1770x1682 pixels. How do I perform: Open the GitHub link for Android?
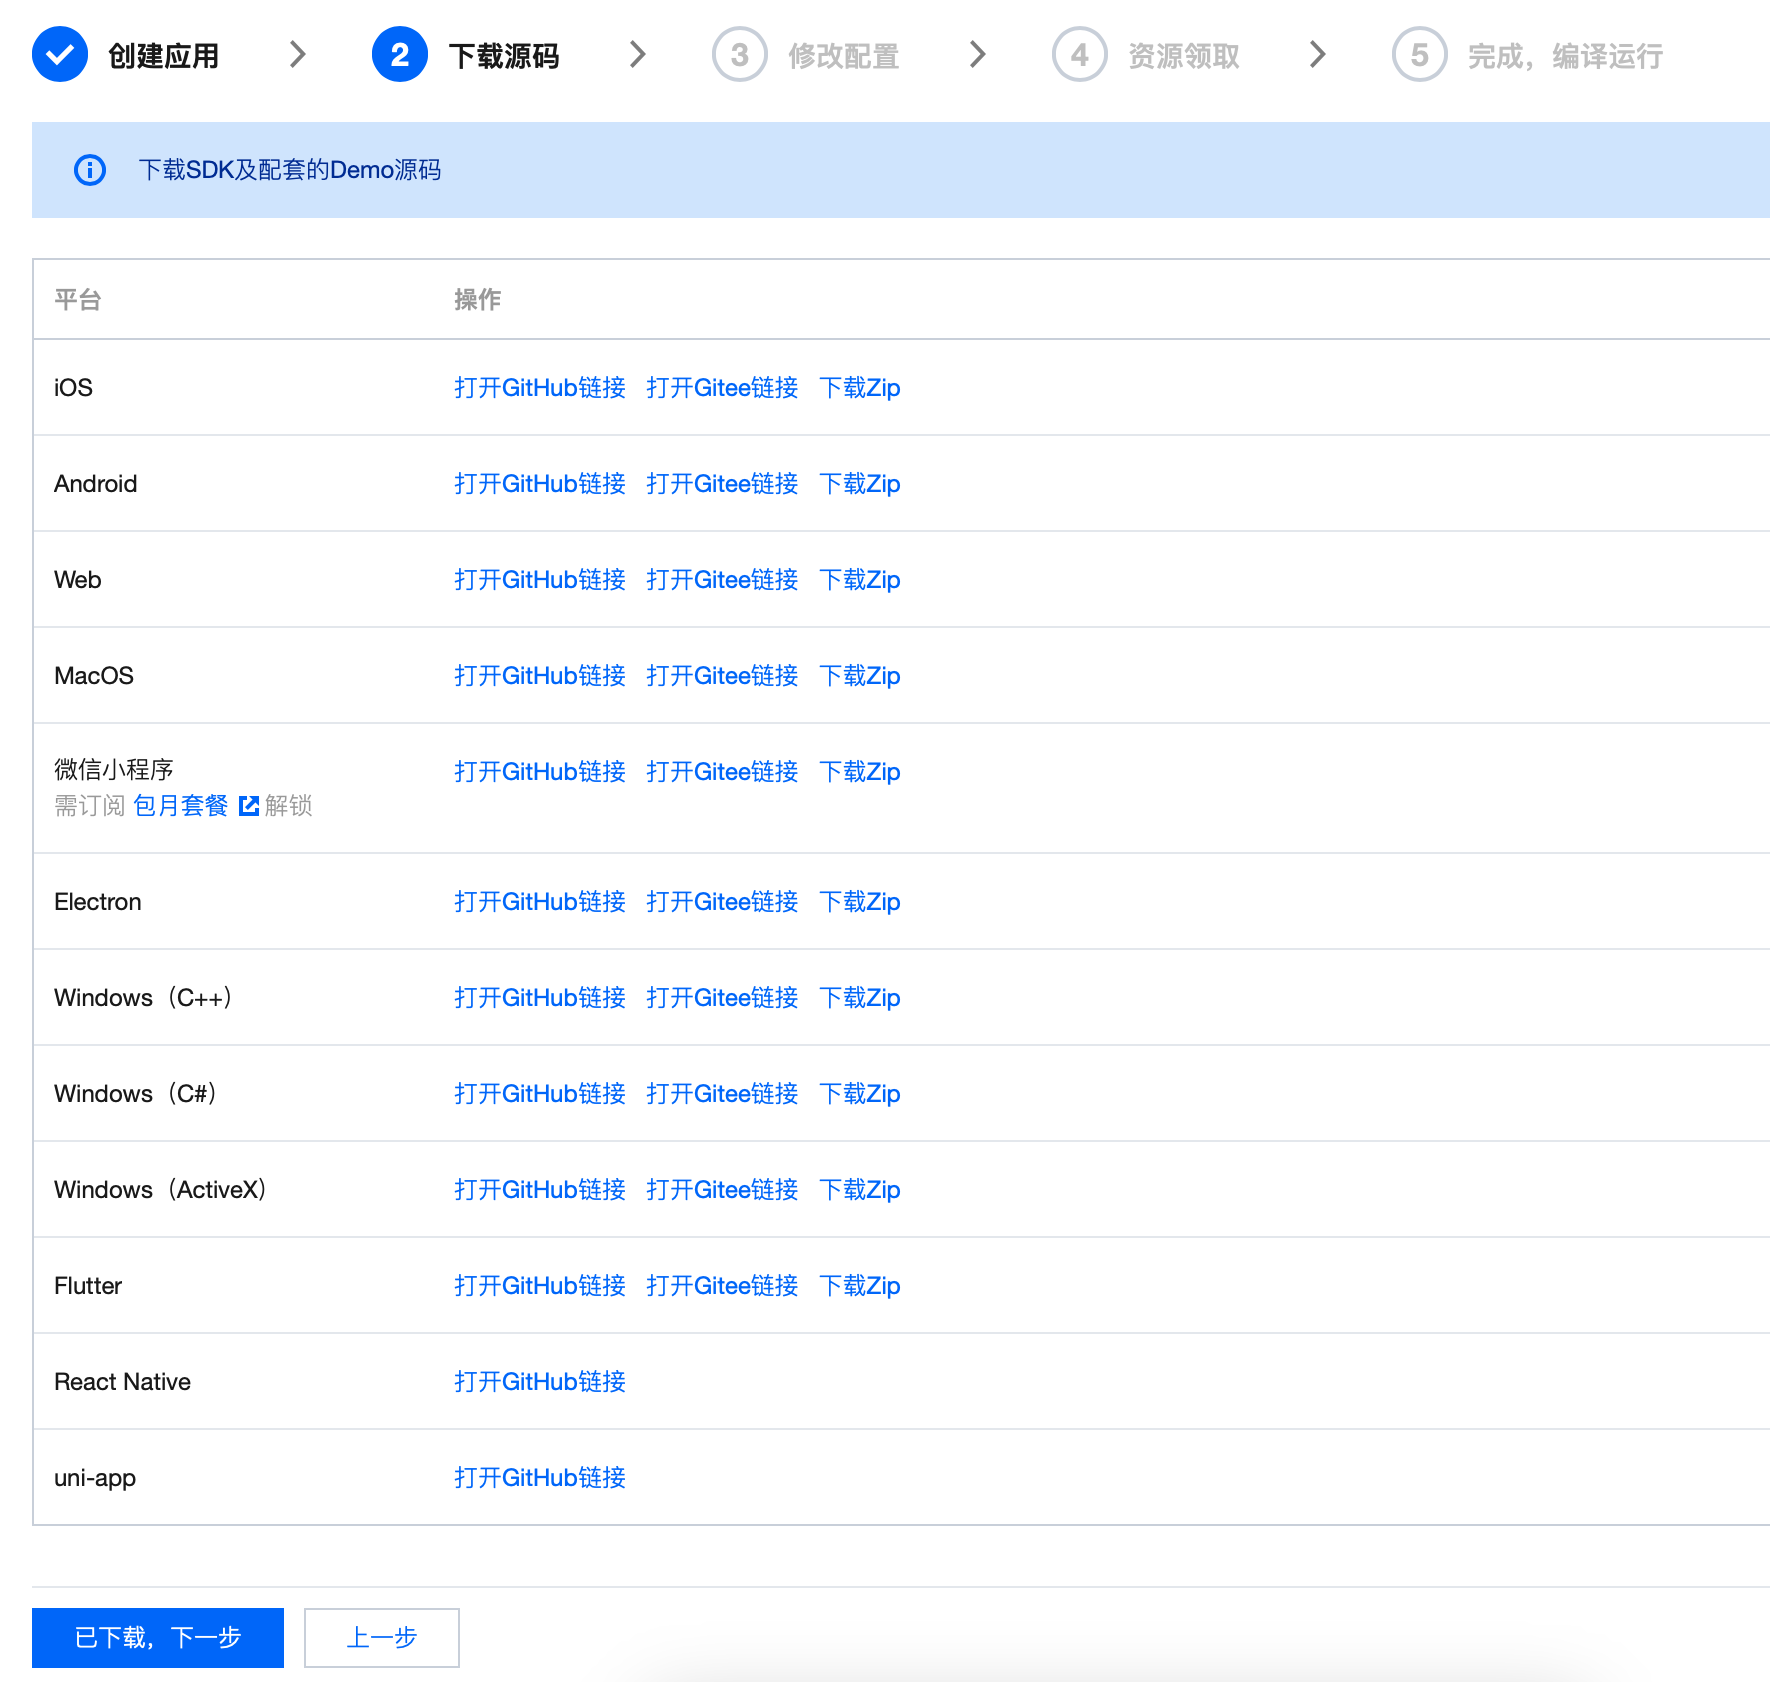(540, 484)
